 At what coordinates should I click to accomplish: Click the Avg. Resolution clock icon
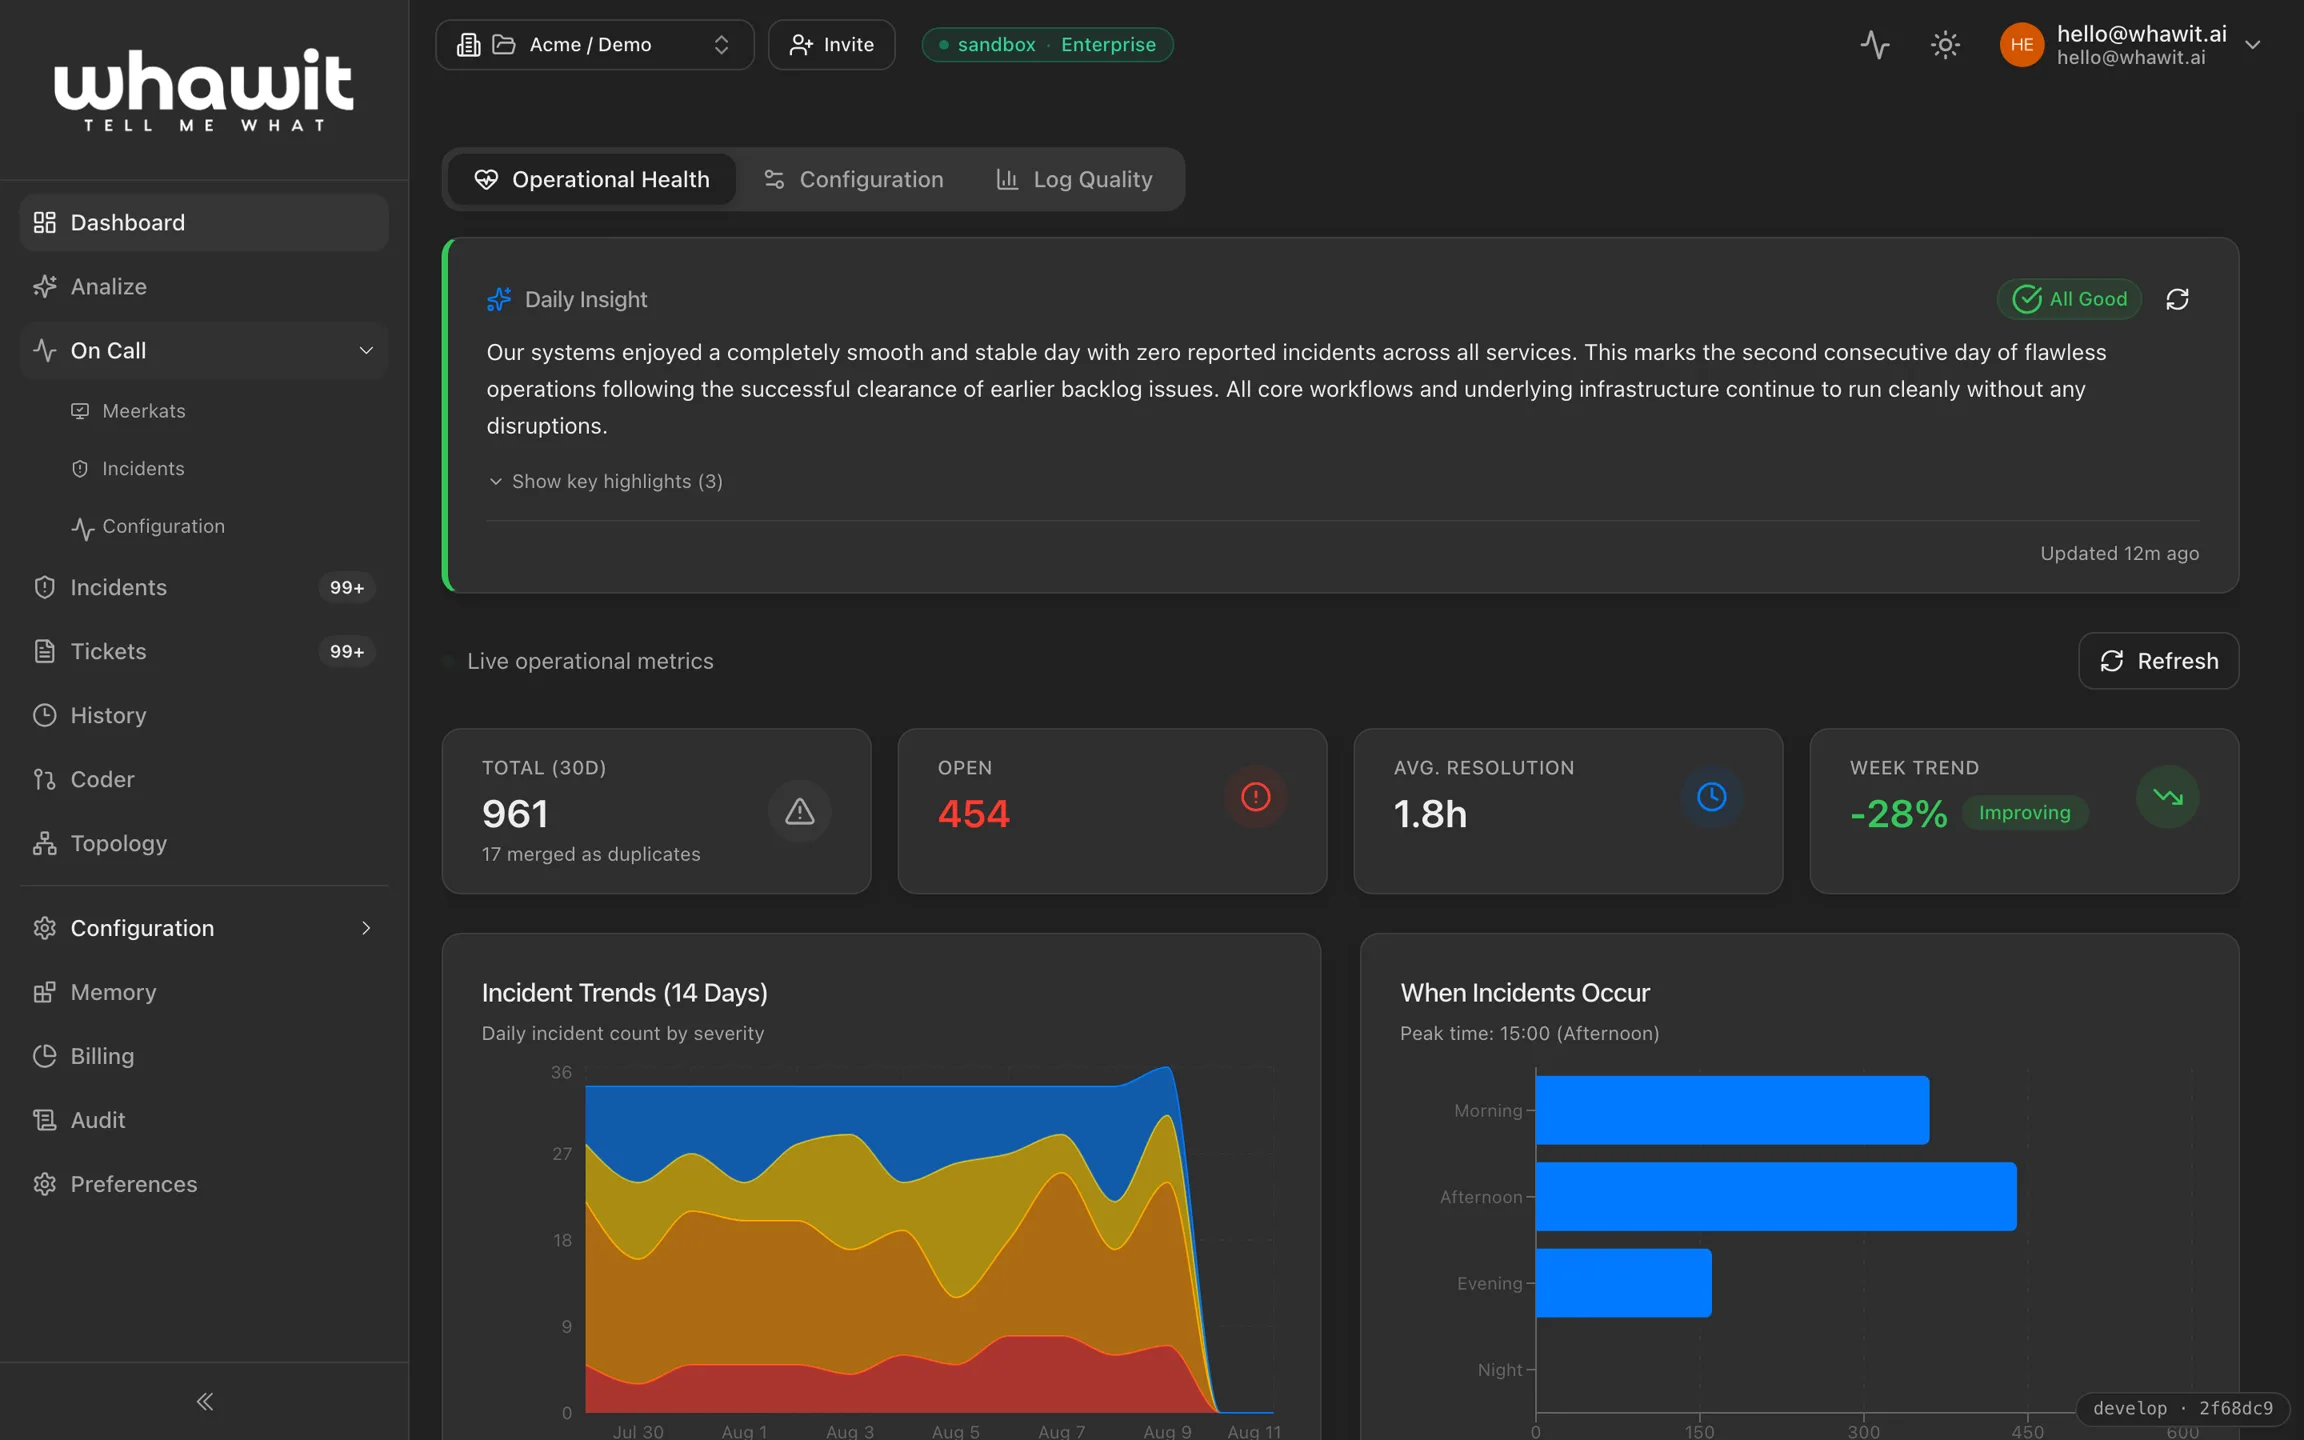tap(1711, 797)
